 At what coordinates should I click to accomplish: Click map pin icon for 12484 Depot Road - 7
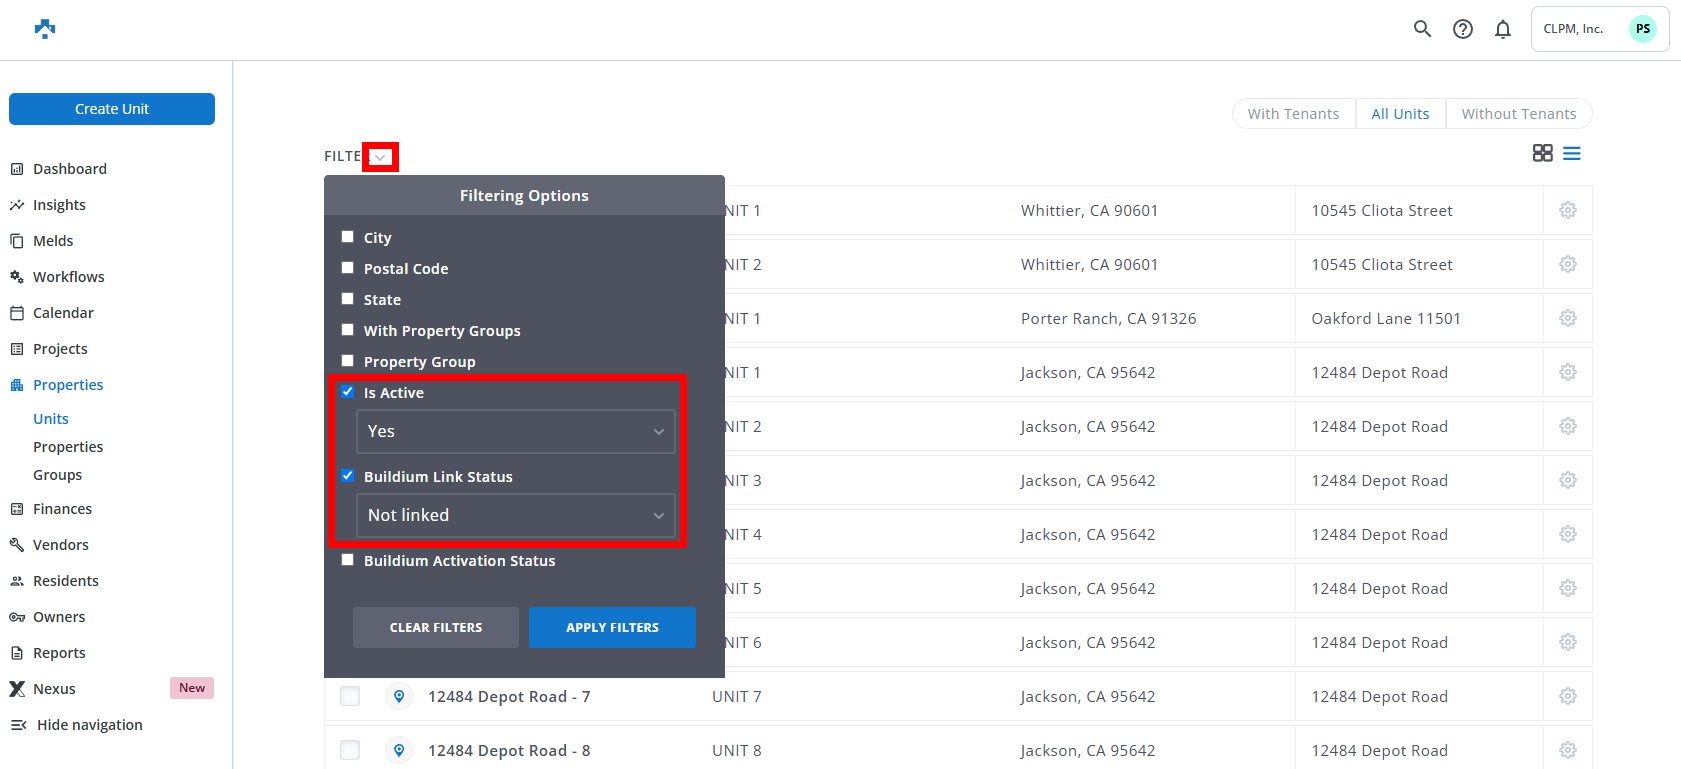tap(399, 696)
